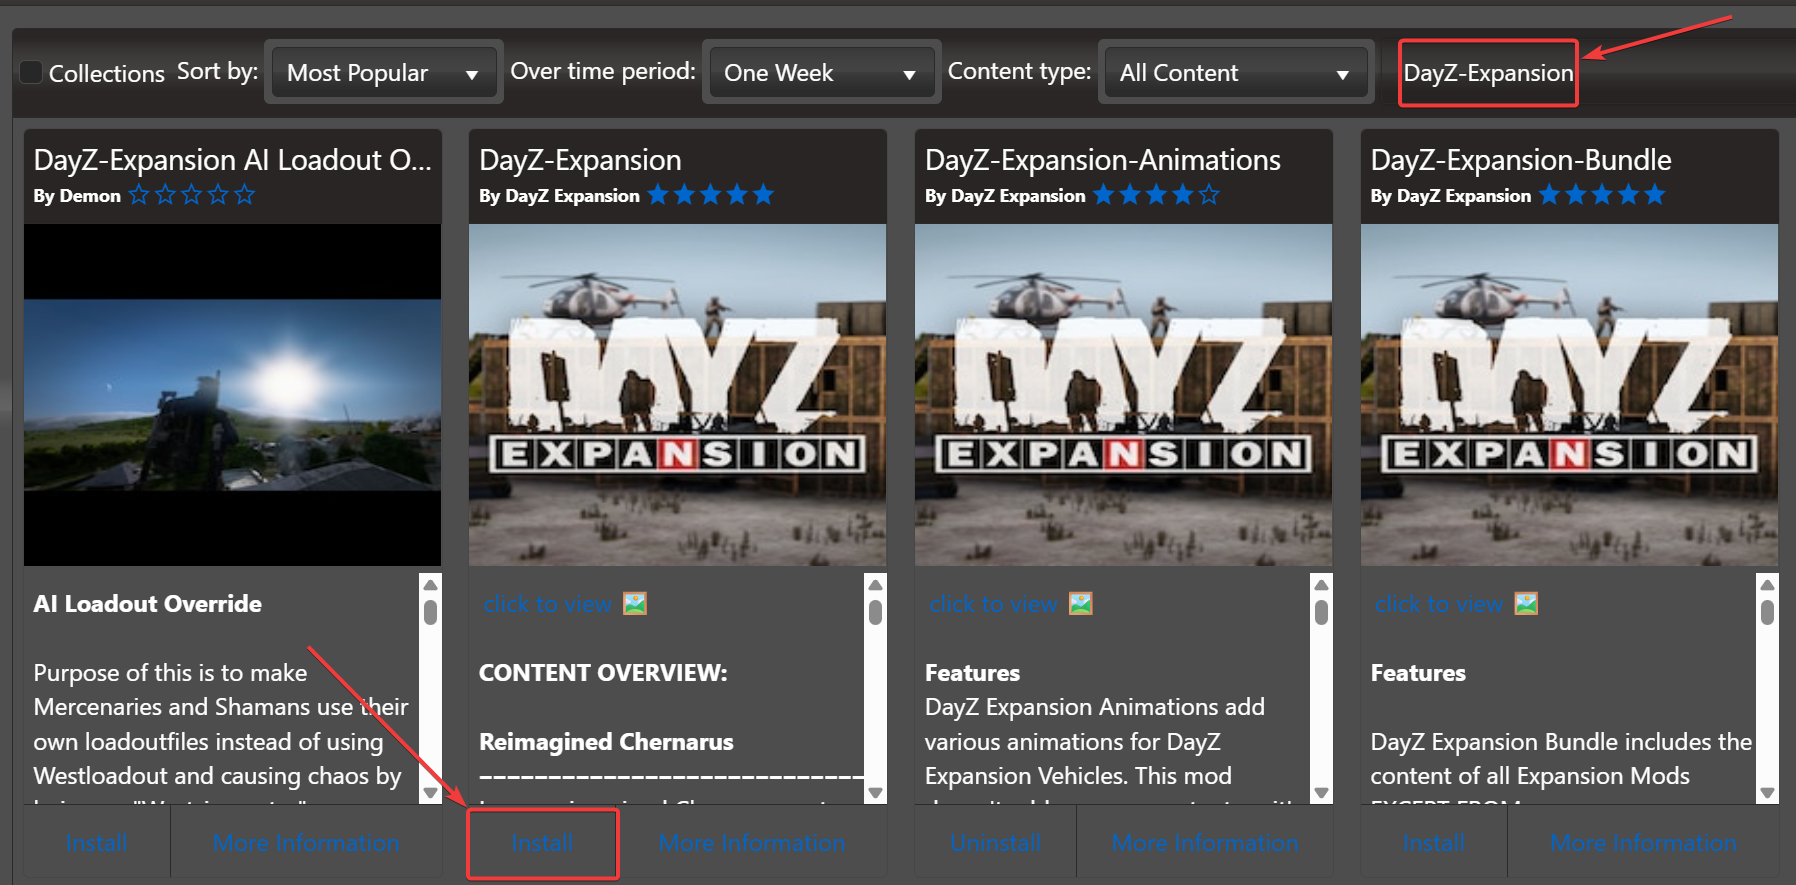Click 'click to view' link in DayZ-Expansion card
Image resolution: width=1796 pixels, height=885 pixels.
point(547,604)
